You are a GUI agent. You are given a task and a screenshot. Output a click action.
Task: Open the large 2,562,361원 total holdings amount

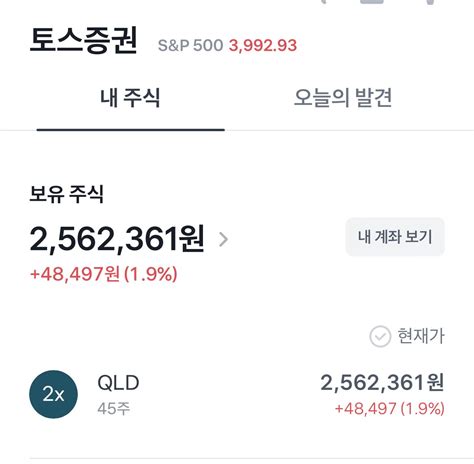point(117,239)
